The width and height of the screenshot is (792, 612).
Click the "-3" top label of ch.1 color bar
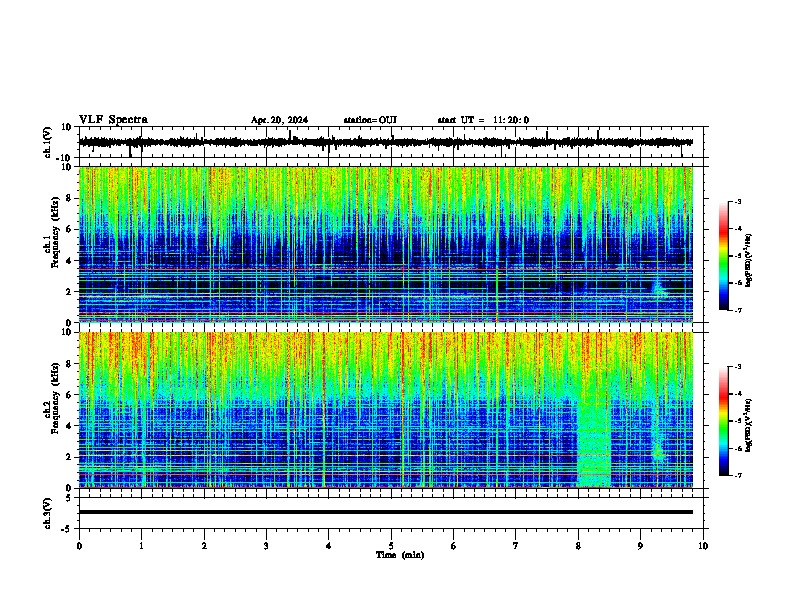click(737, 201)
